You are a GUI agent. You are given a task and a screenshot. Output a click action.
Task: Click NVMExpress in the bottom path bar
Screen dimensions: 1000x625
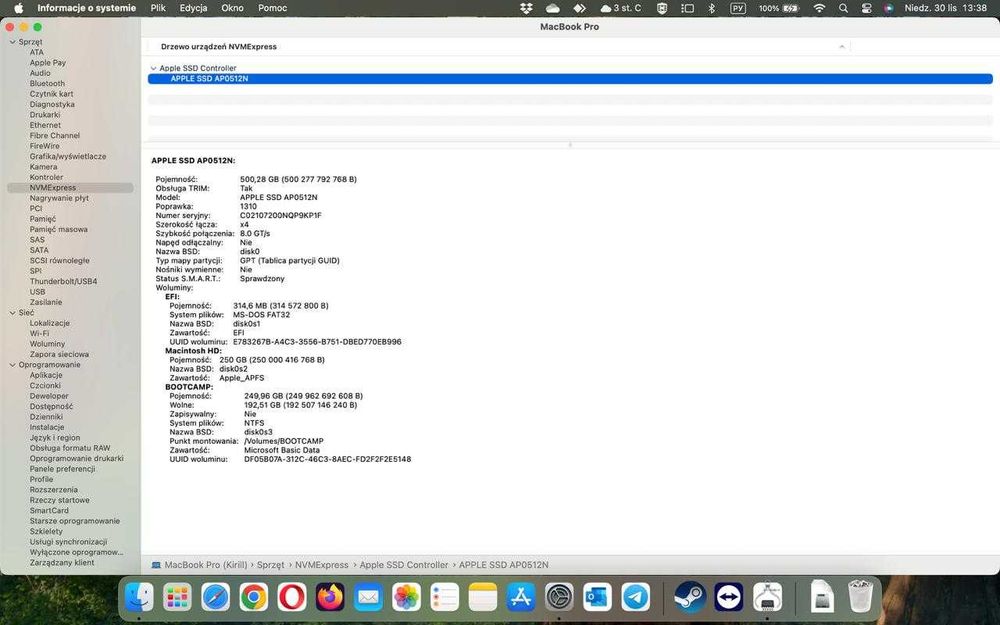(321, 565)
